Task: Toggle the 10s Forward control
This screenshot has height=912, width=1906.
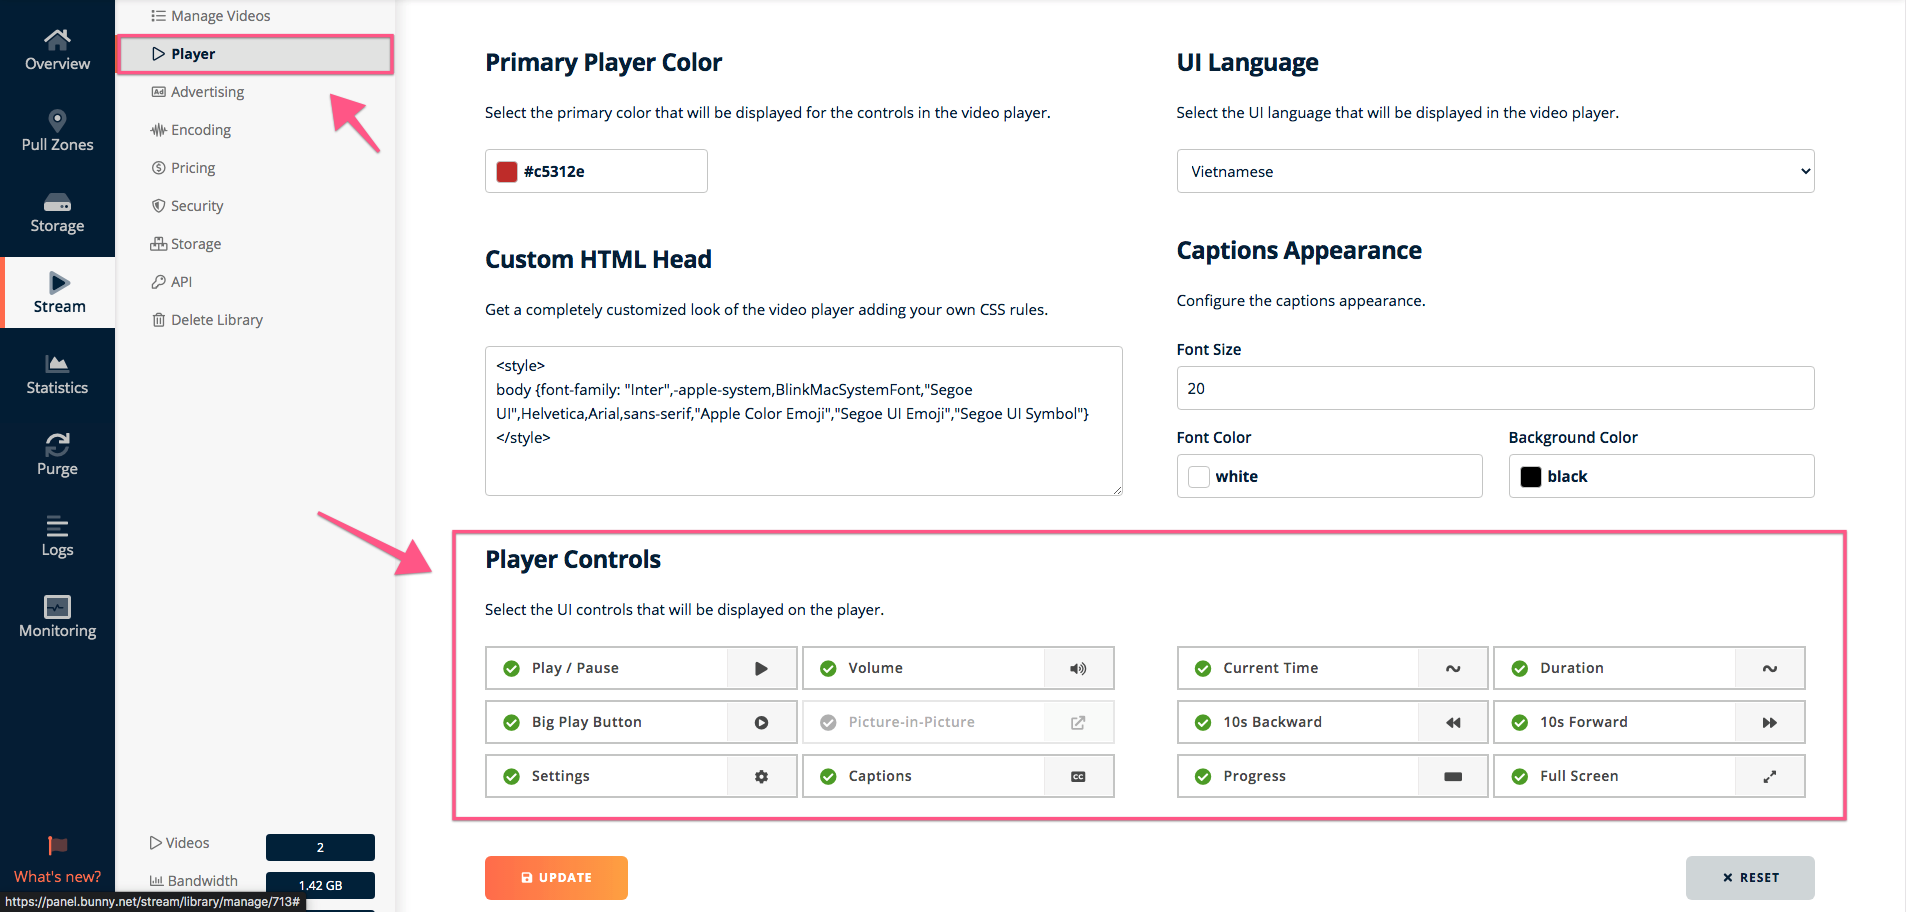Action: [1520, 722]
